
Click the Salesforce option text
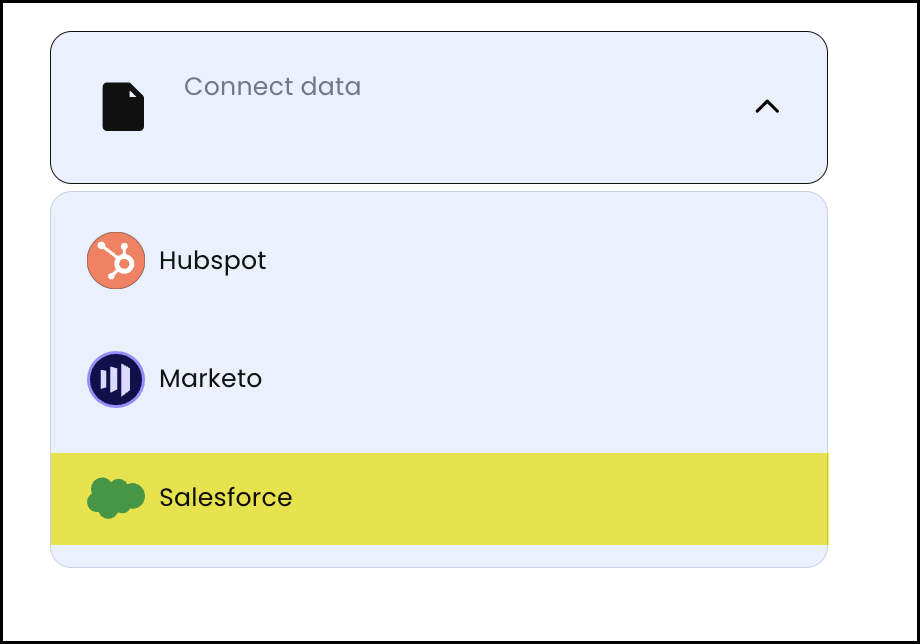pyautogui.click(x=226, y=497)
